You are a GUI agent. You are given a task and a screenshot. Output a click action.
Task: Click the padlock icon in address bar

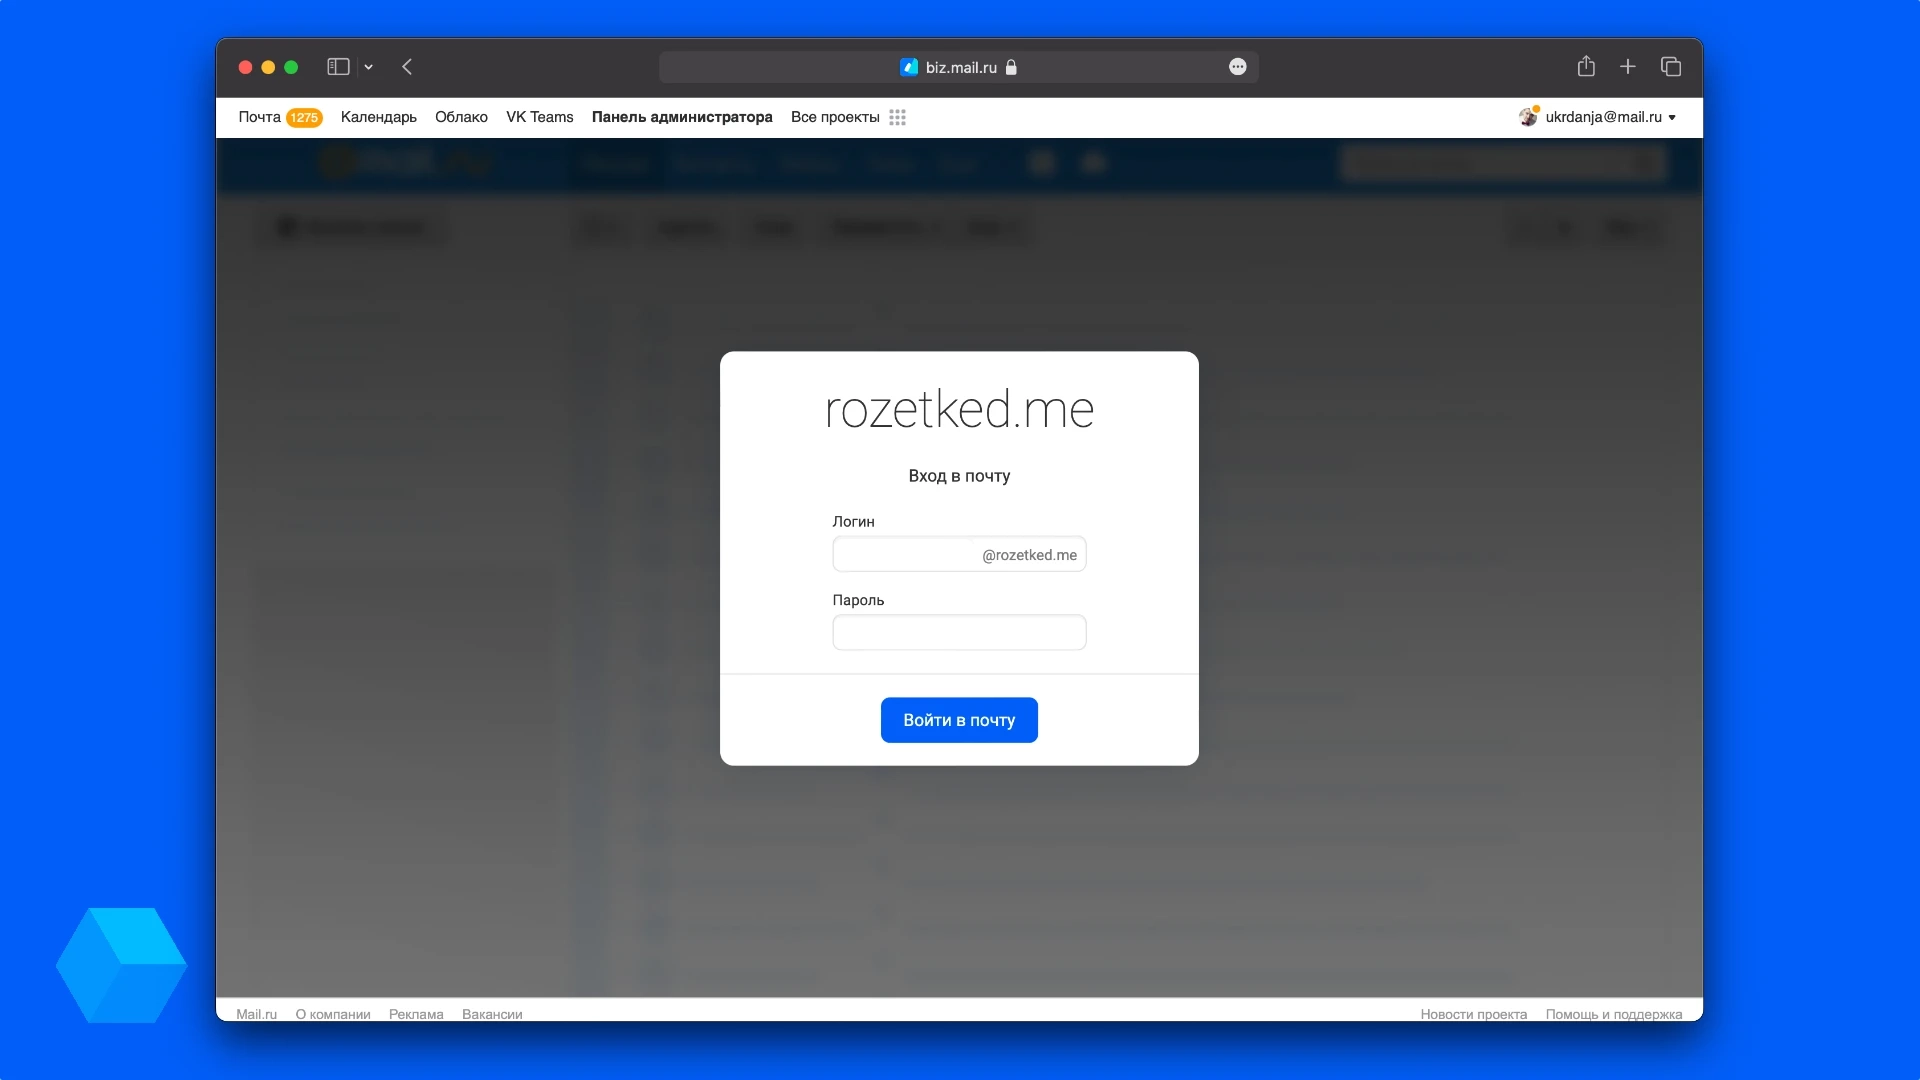[1011, 67]
